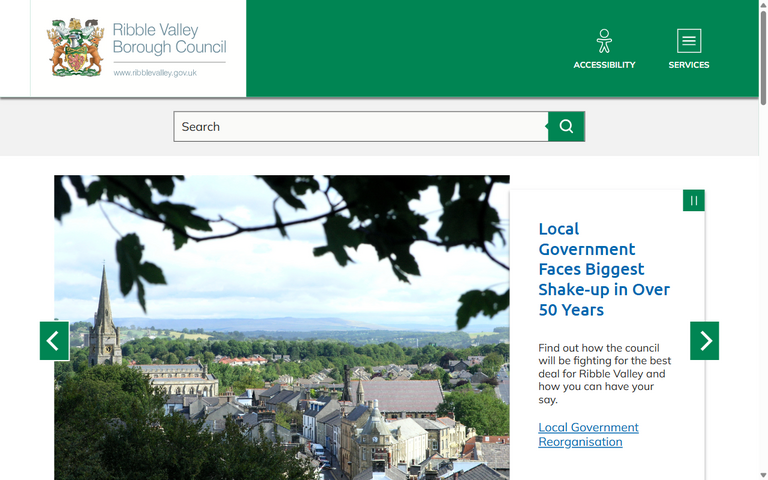This screenshot has height=480, width=768.
Task: Click the scrollbar down arrow
Action: [x=763, y=474]
